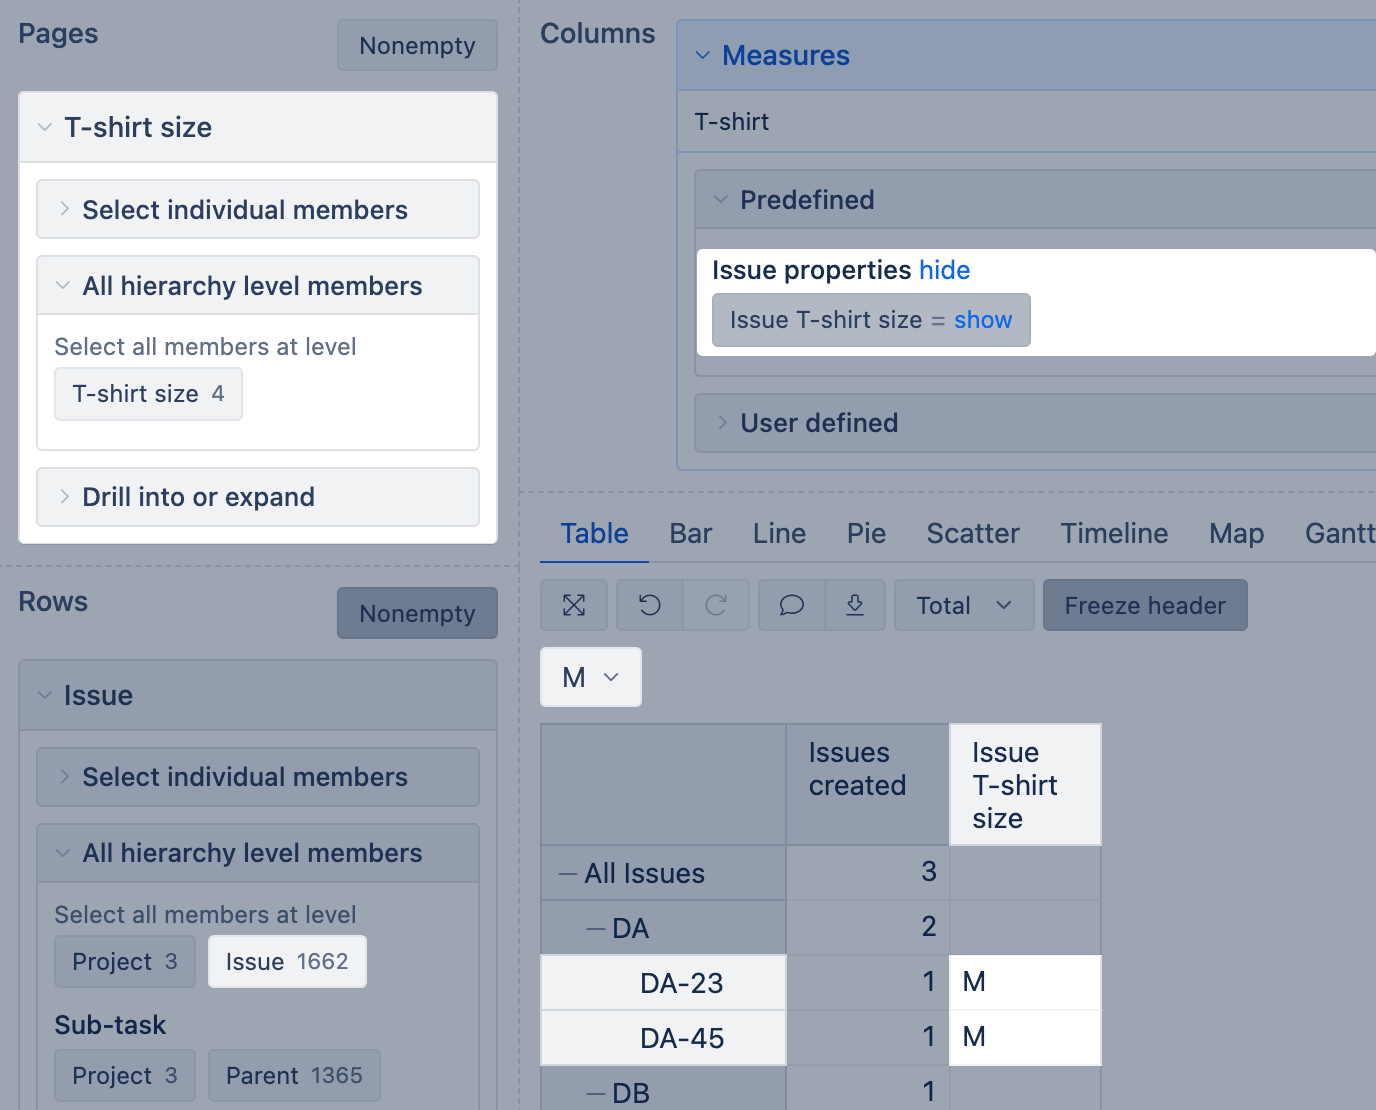Open the Total dropdown
The width and height of the screenshot is (1376, 1110).
[x=963, y=605]
